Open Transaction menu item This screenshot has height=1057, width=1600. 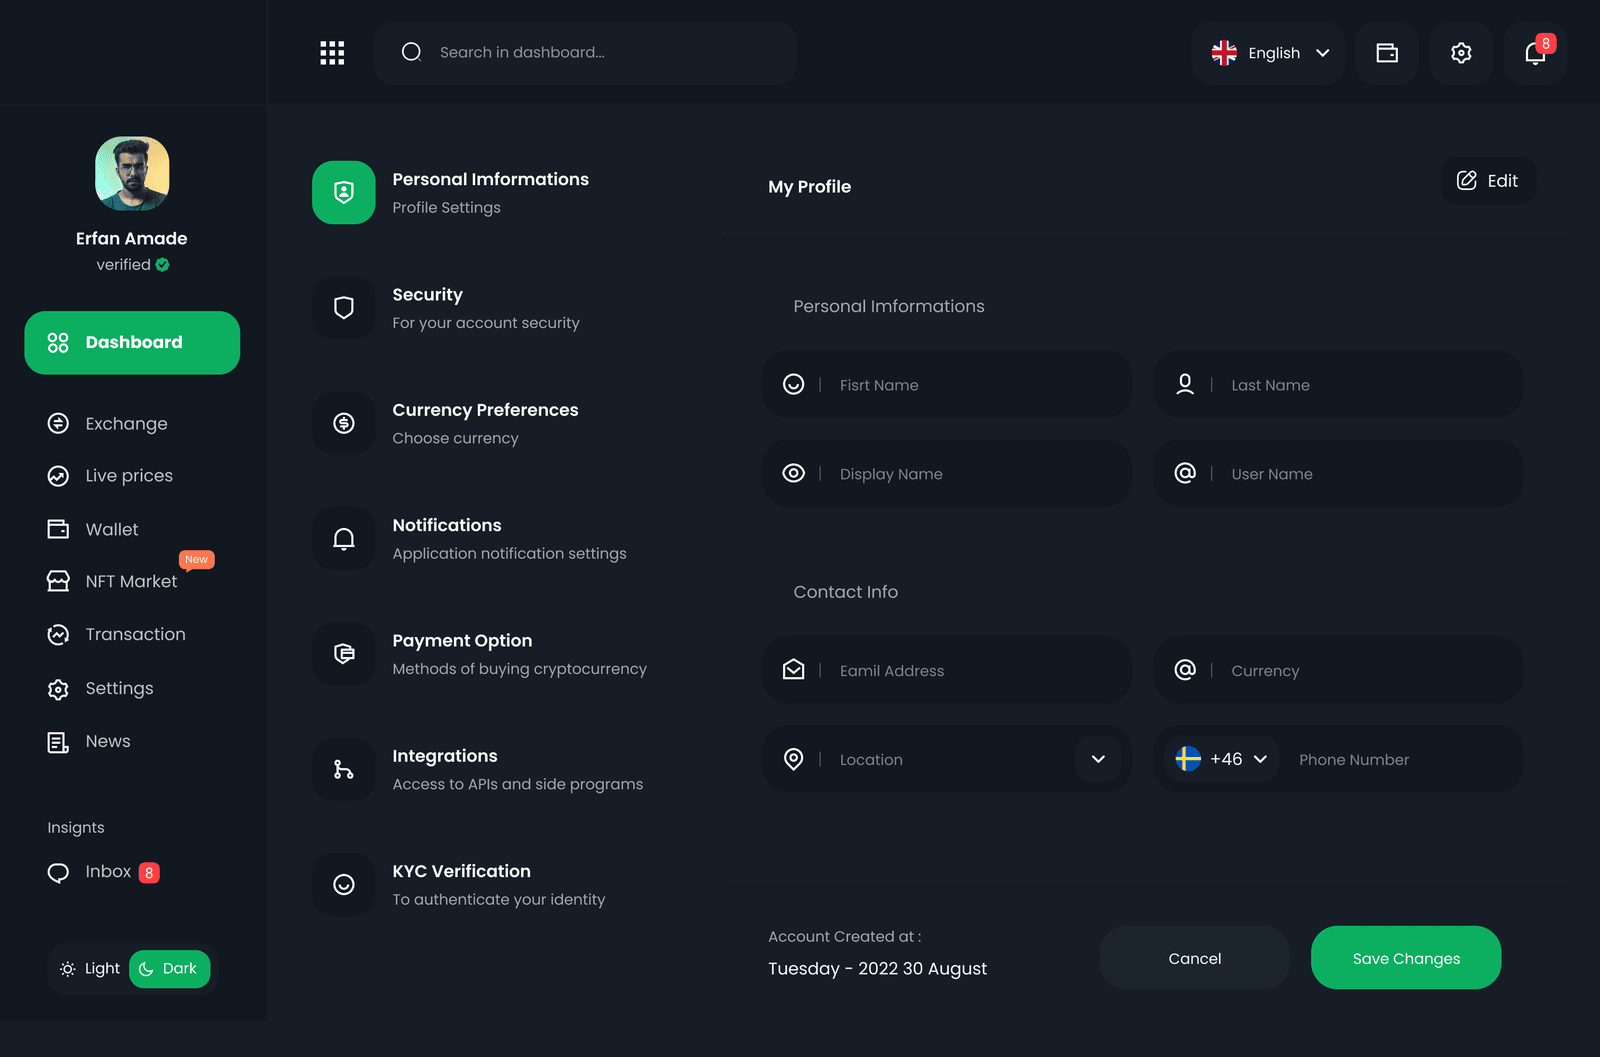pyautogui.click(x=116, y=635)
